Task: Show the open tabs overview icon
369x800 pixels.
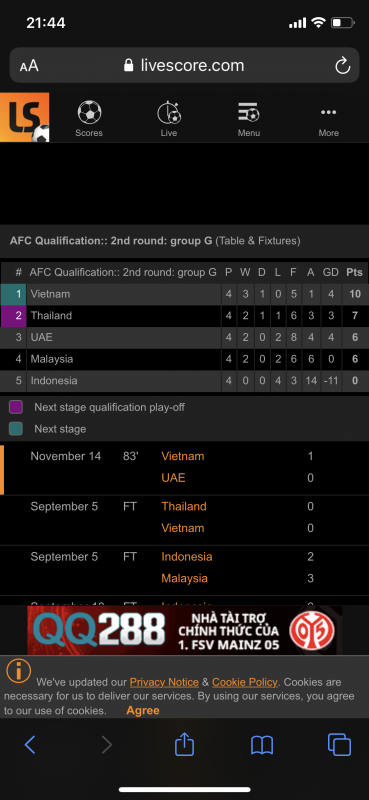Action: coord(339,744)
